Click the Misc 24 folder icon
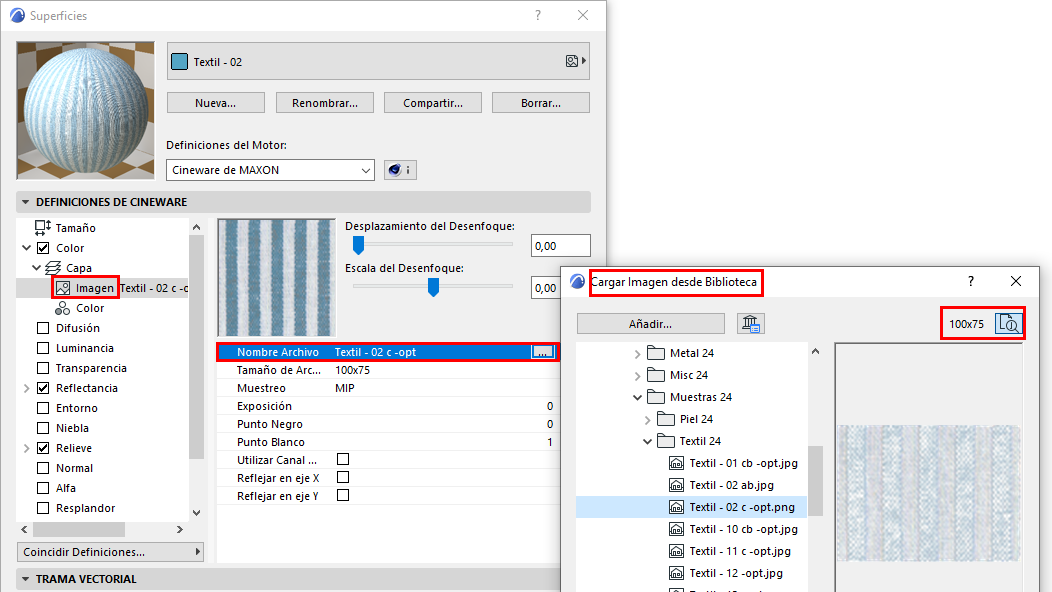This screenshot has height=592, width=1052. [656, 375]
